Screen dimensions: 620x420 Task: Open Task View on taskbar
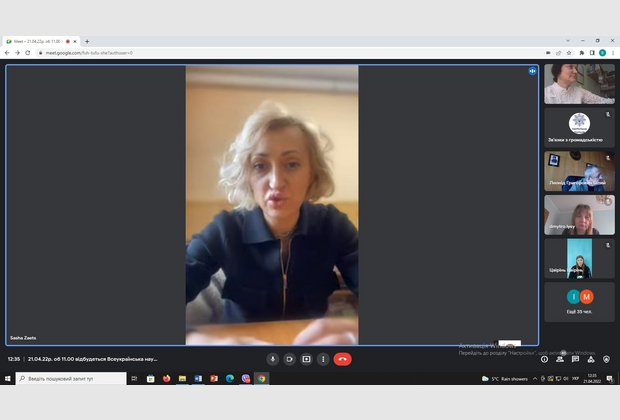click(x=134, y=378)
